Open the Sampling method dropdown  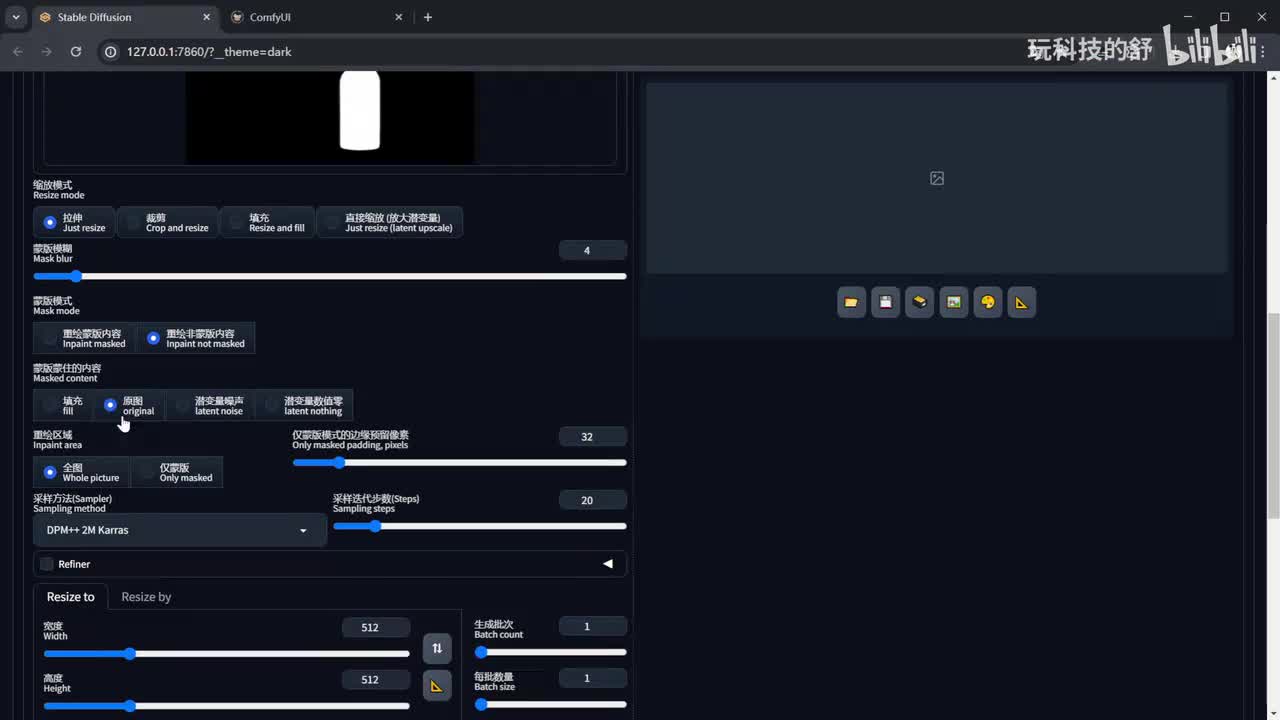pos(179,530)
